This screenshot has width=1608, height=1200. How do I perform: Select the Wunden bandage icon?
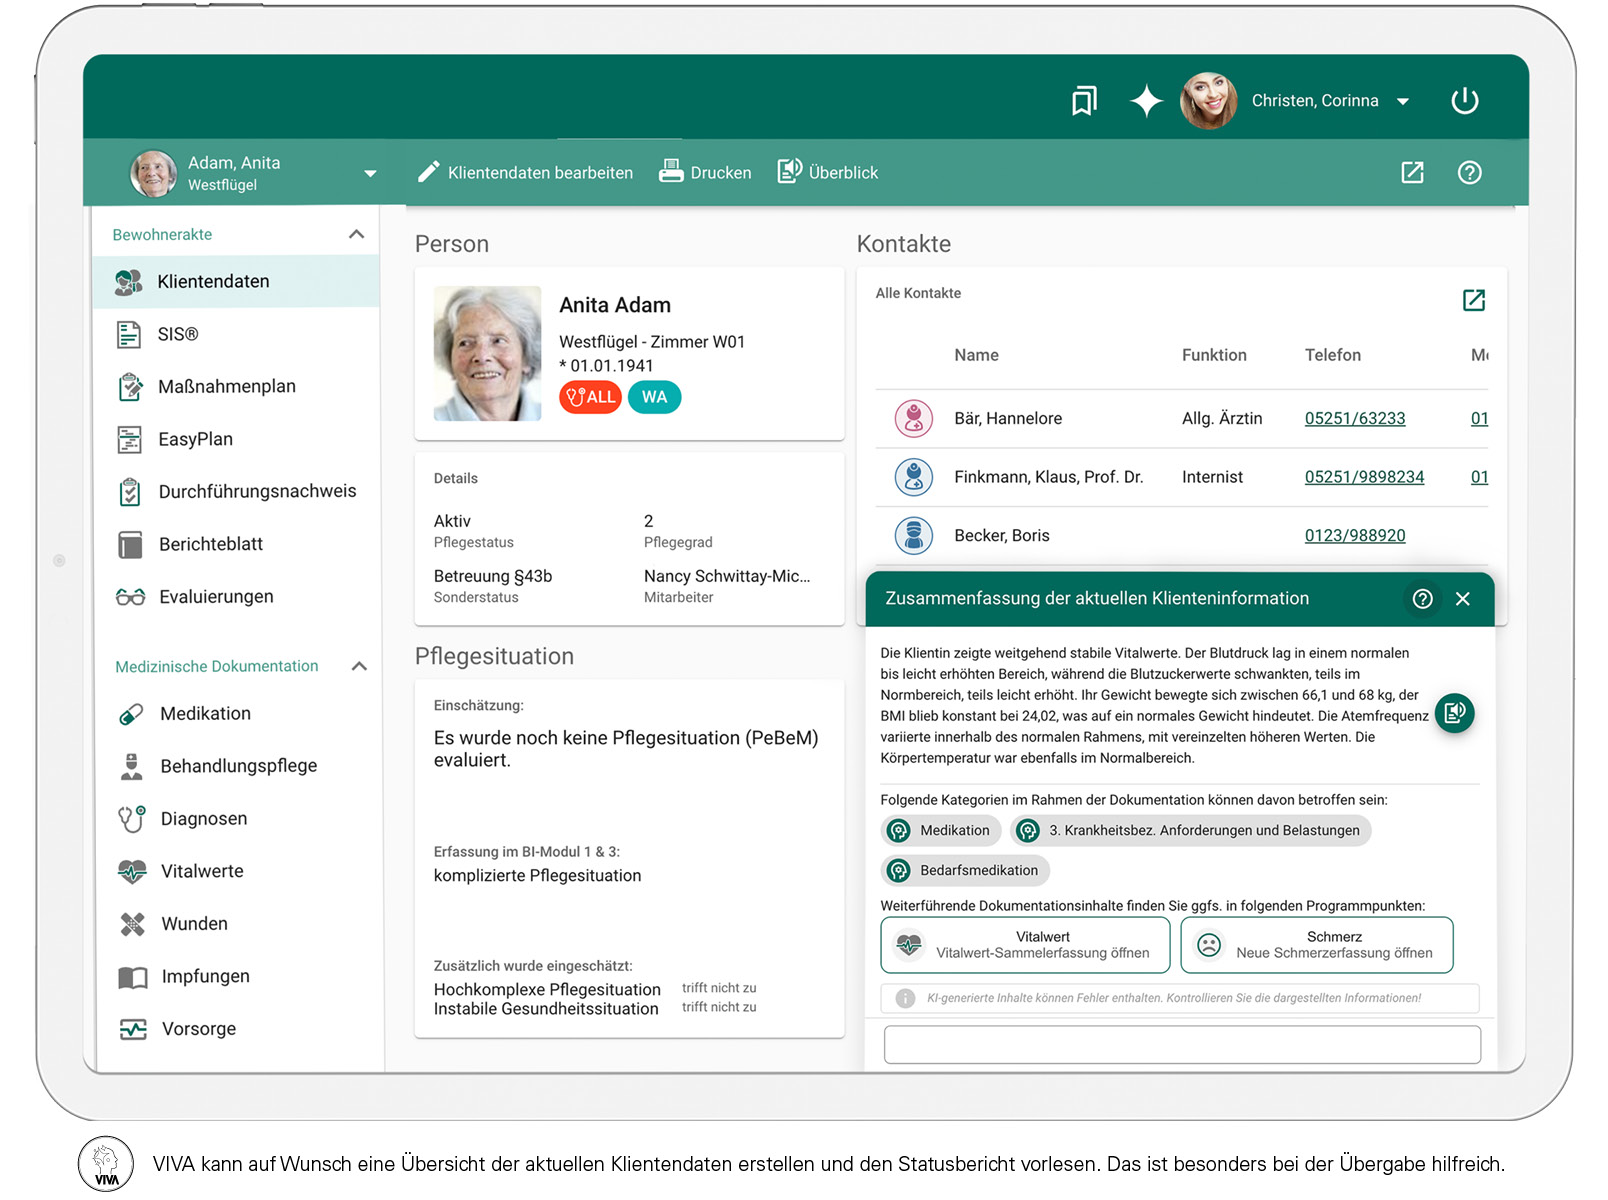pyautogui.click(x=131, y=923)
